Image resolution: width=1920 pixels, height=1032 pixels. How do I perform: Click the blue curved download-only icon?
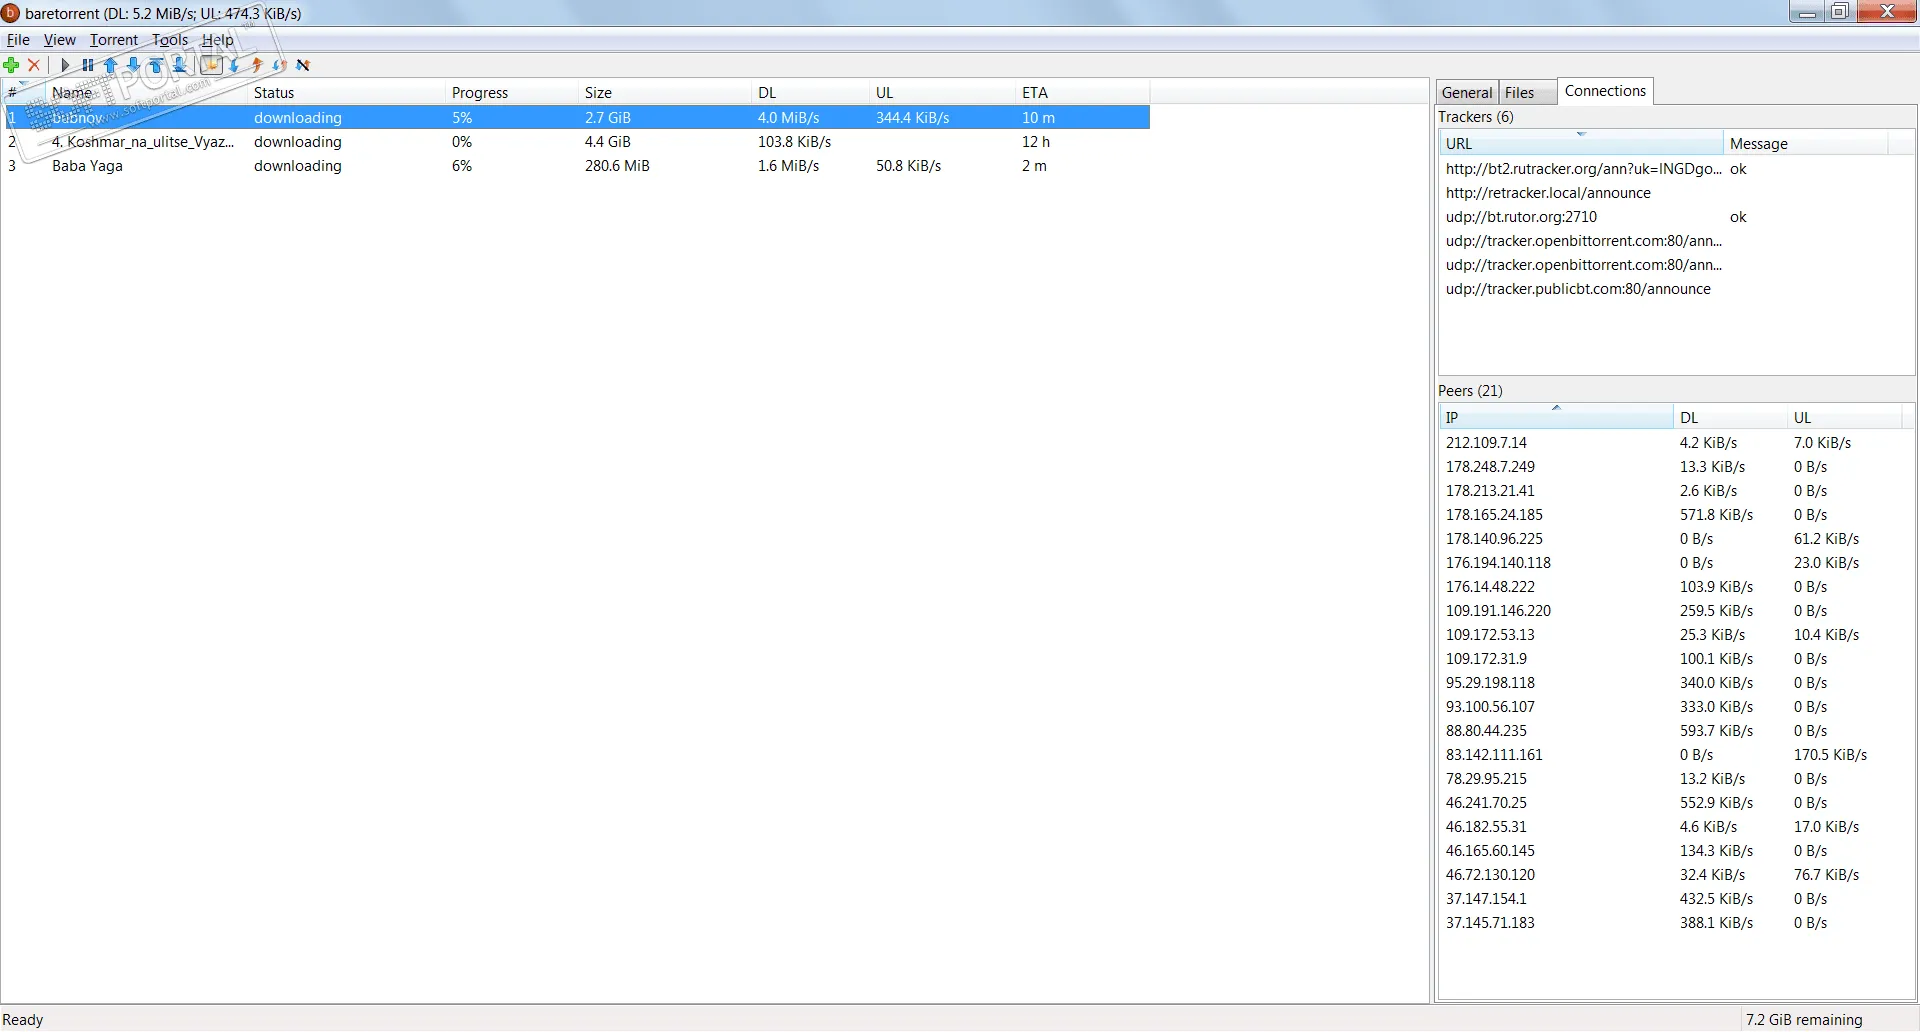234,65
